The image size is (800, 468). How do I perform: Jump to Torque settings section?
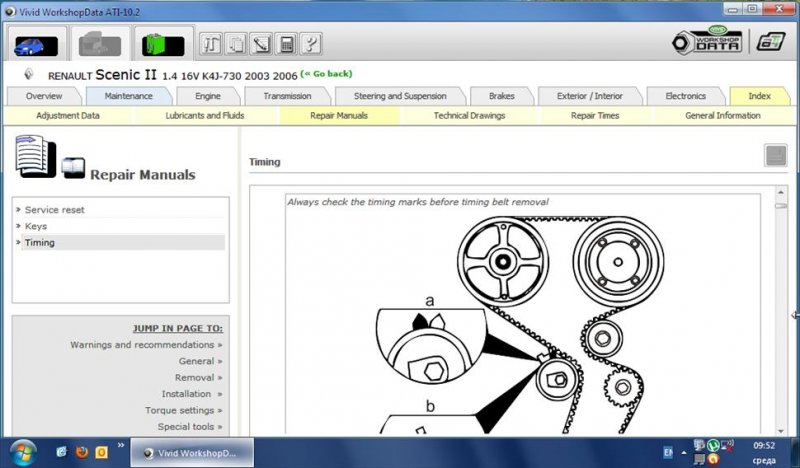pyautogui.click(x=183, y=410)
